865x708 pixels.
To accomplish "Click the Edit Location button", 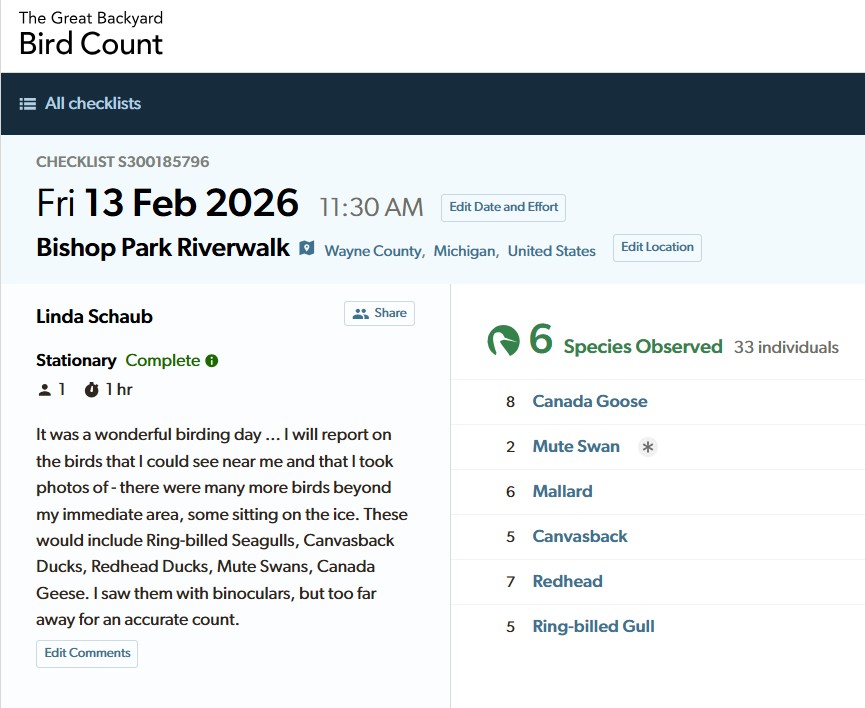I will pyautogui.click(x=657, y=247).
